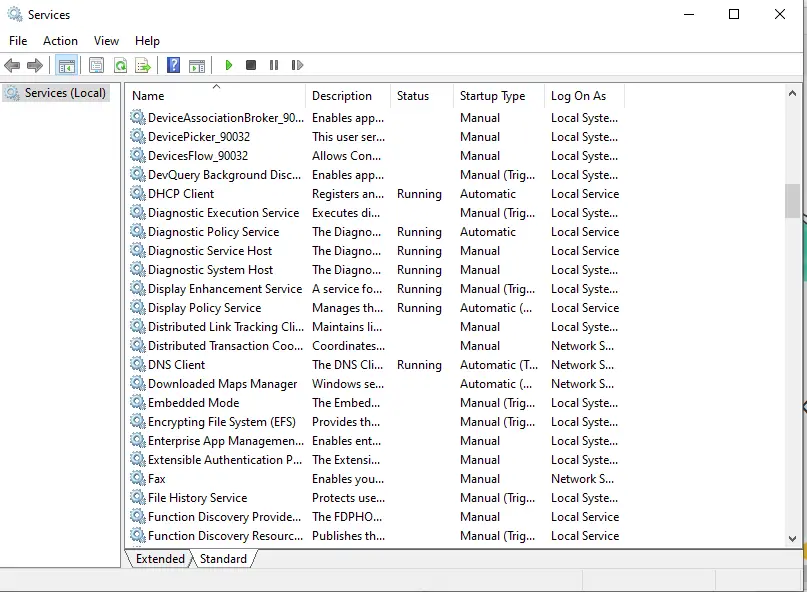Select Encrypting File System (EFS) row
The height and width of the screenshot is (592, 807).
[x=375, y=422]
